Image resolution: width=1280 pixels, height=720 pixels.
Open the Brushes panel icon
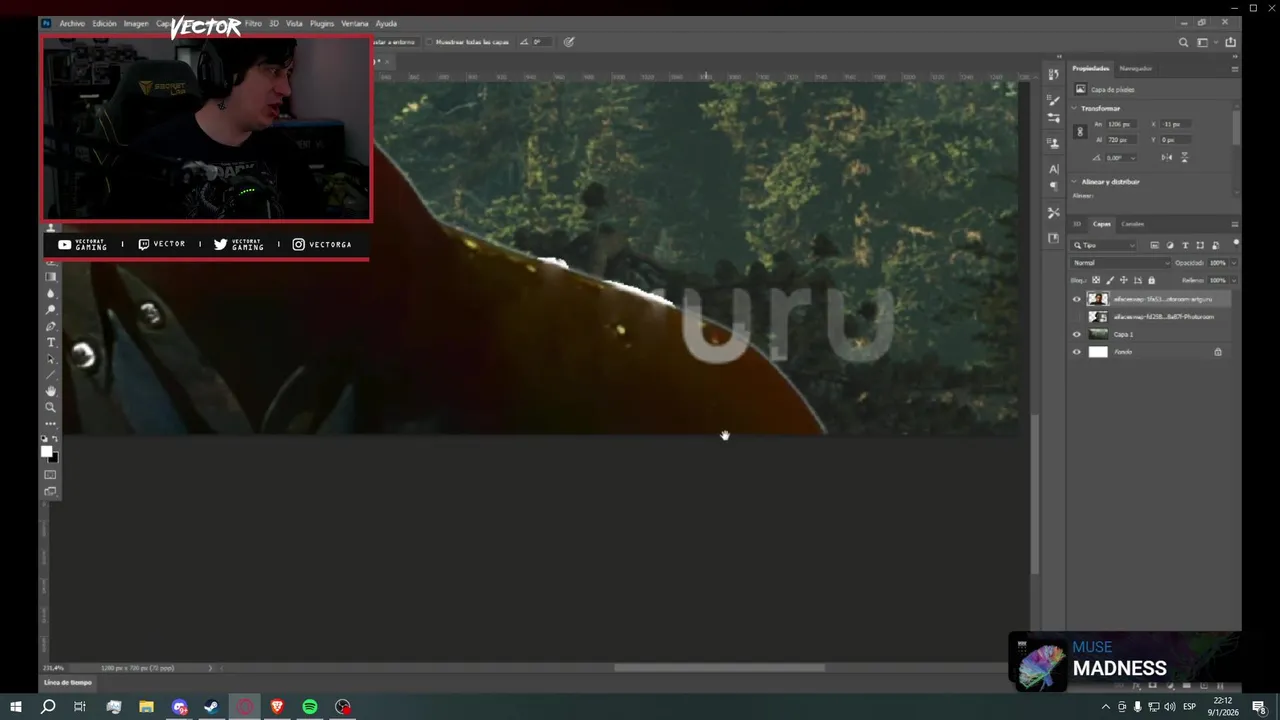1053,100
